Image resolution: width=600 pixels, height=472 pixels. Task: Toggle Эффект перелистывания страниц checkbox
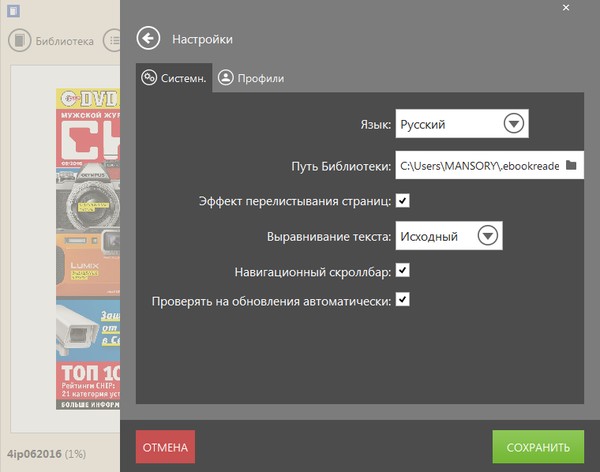pyautogui.click(x=403, y=201)
